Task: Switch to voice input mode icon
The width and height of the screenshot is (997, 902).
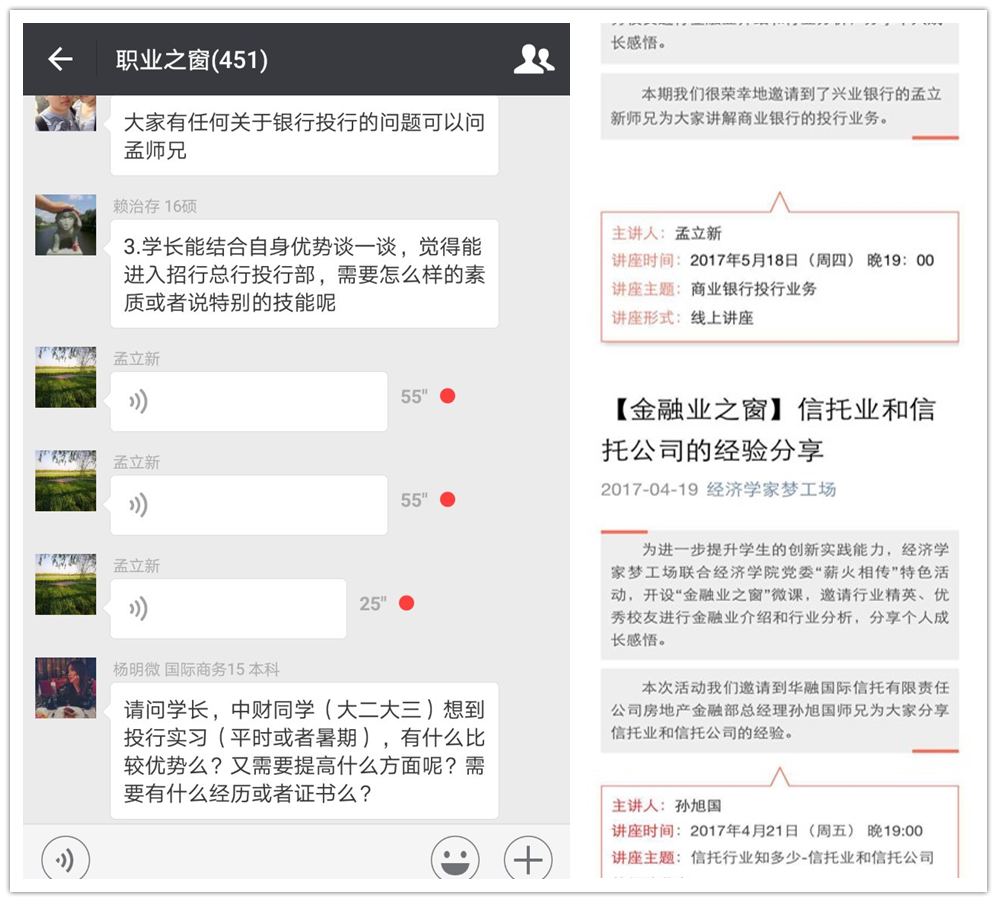Action: pyautogui.click(x=65, y=859)
